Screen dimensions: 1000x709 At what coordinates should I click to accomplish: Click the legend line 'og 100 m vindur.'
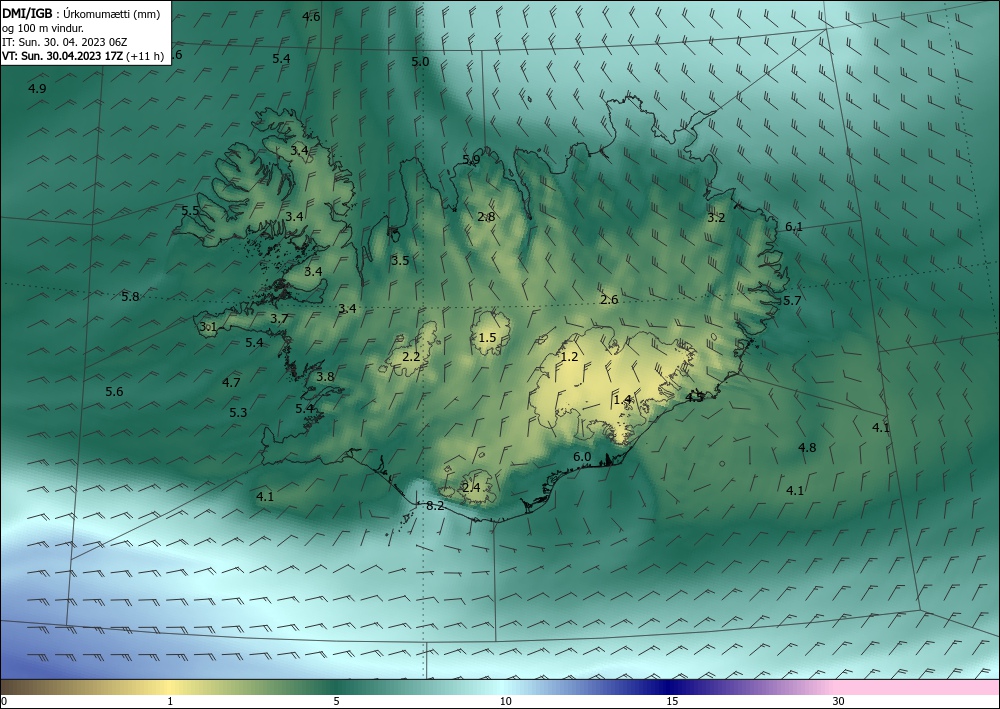click(43, 28)
